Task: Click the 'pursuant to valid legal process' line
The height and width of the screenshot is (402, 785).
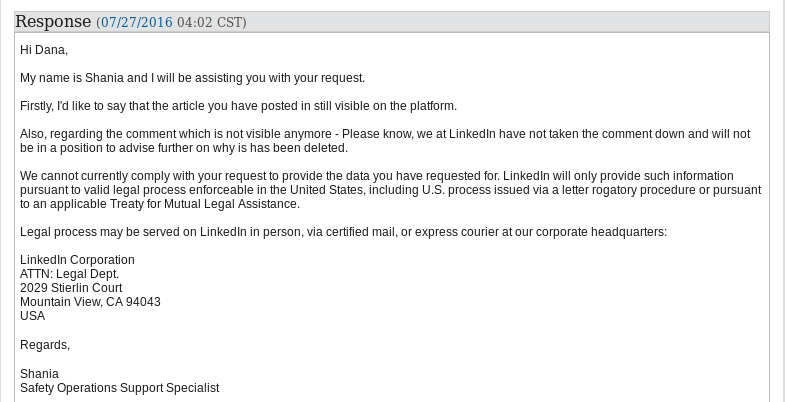Action: coord(390,190)
